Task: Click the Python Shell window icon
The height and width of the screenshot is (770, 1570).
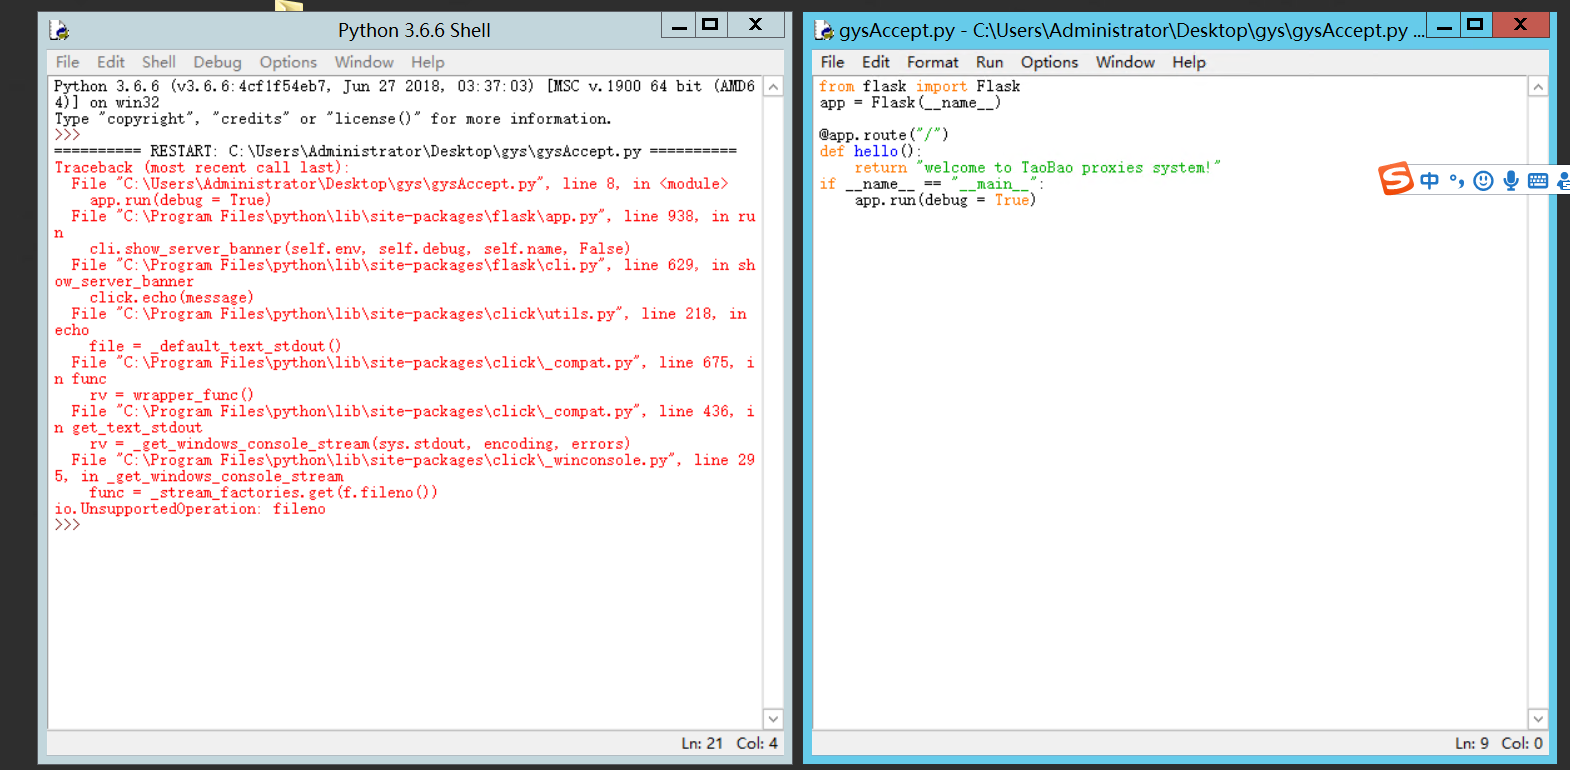Action: [x=59, y=30]
